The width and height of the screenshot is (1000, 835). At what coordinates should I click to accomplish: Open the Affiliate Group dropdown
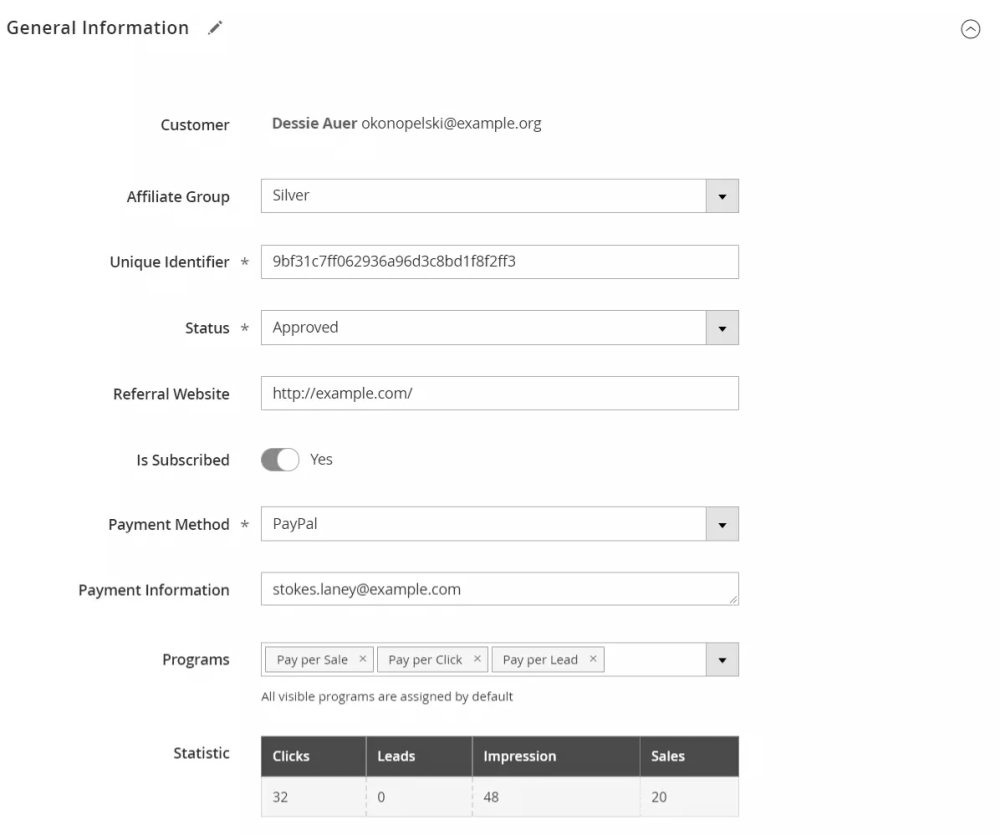(x=721, y=196)
